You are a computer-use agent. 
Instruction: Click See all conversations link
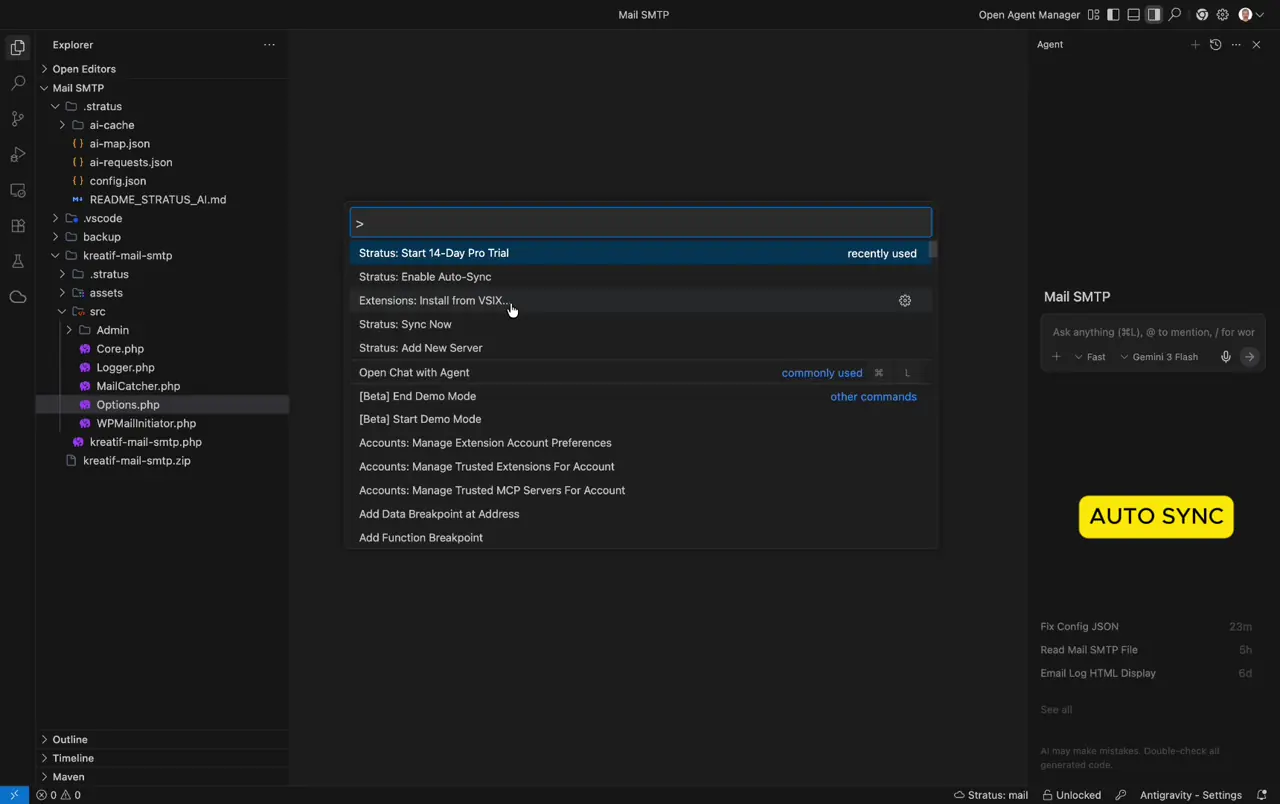1055,710
